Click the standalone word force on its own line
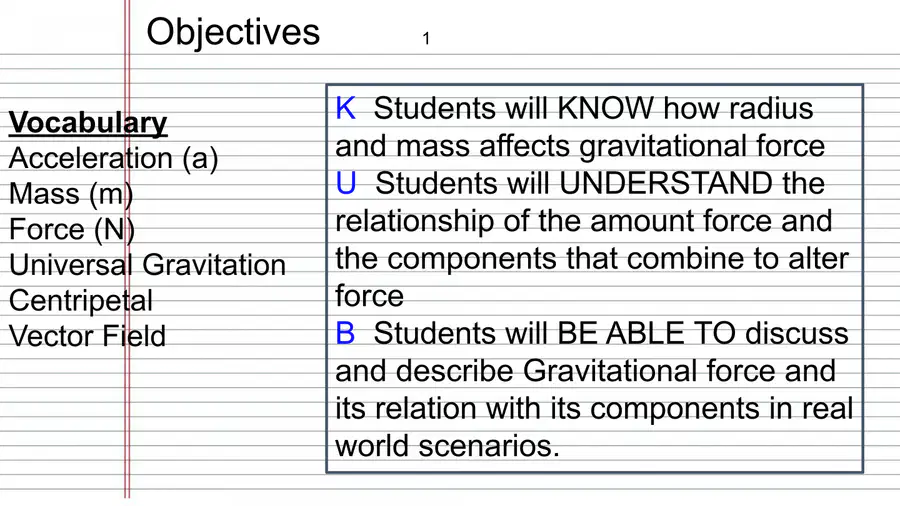Viewport: 900px width, 506px height. [370, 296]
